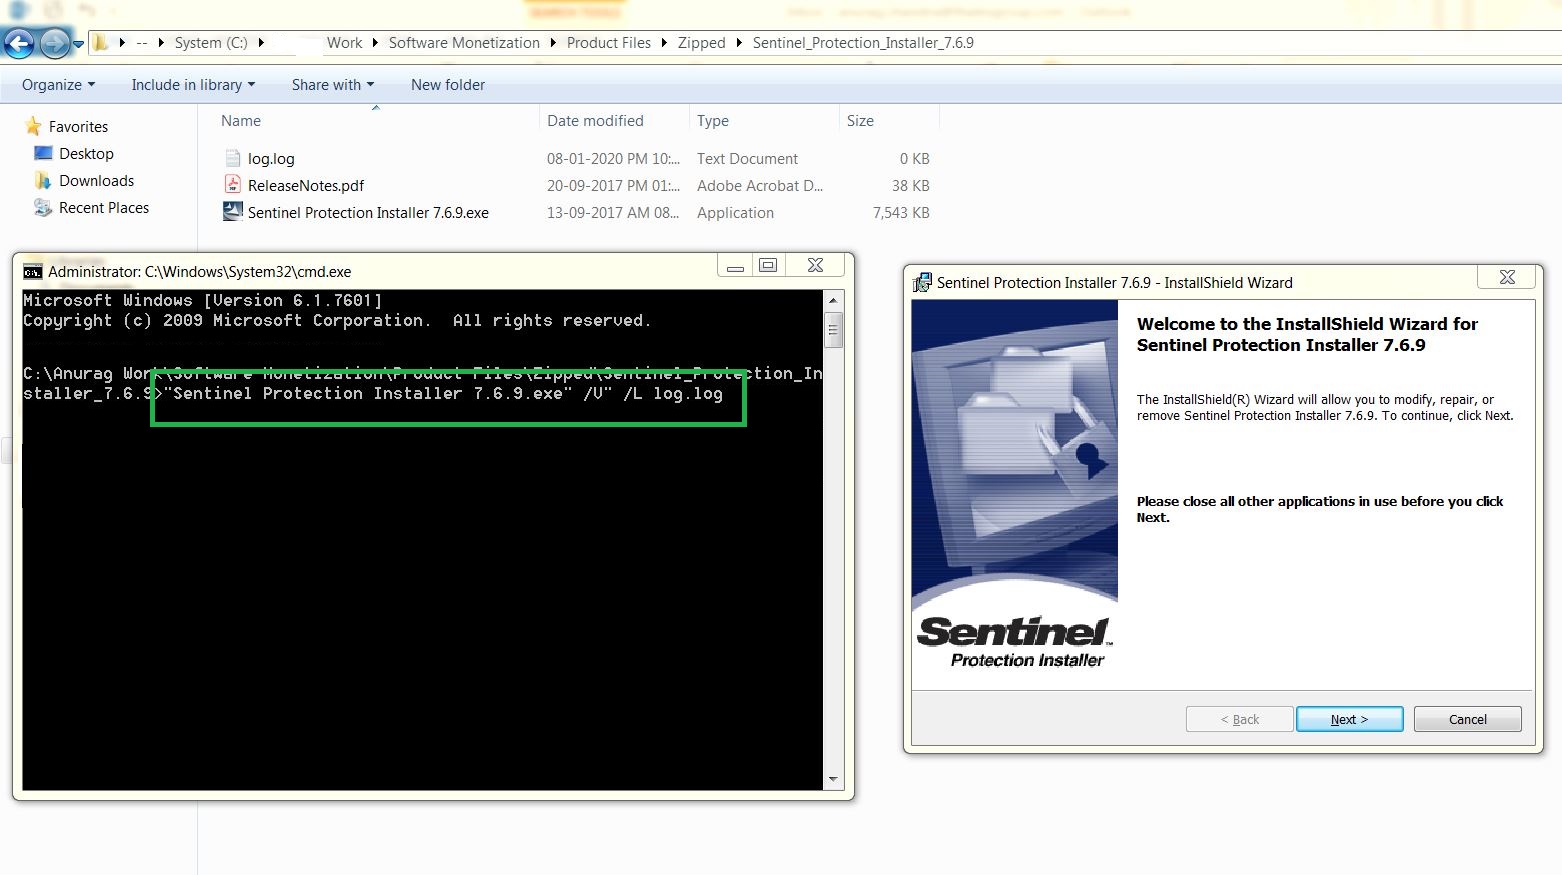This screenshot has height=875, width=1562.
Task: Expand the breadcrumb arrow after Zipped
Action: [737, 42]
